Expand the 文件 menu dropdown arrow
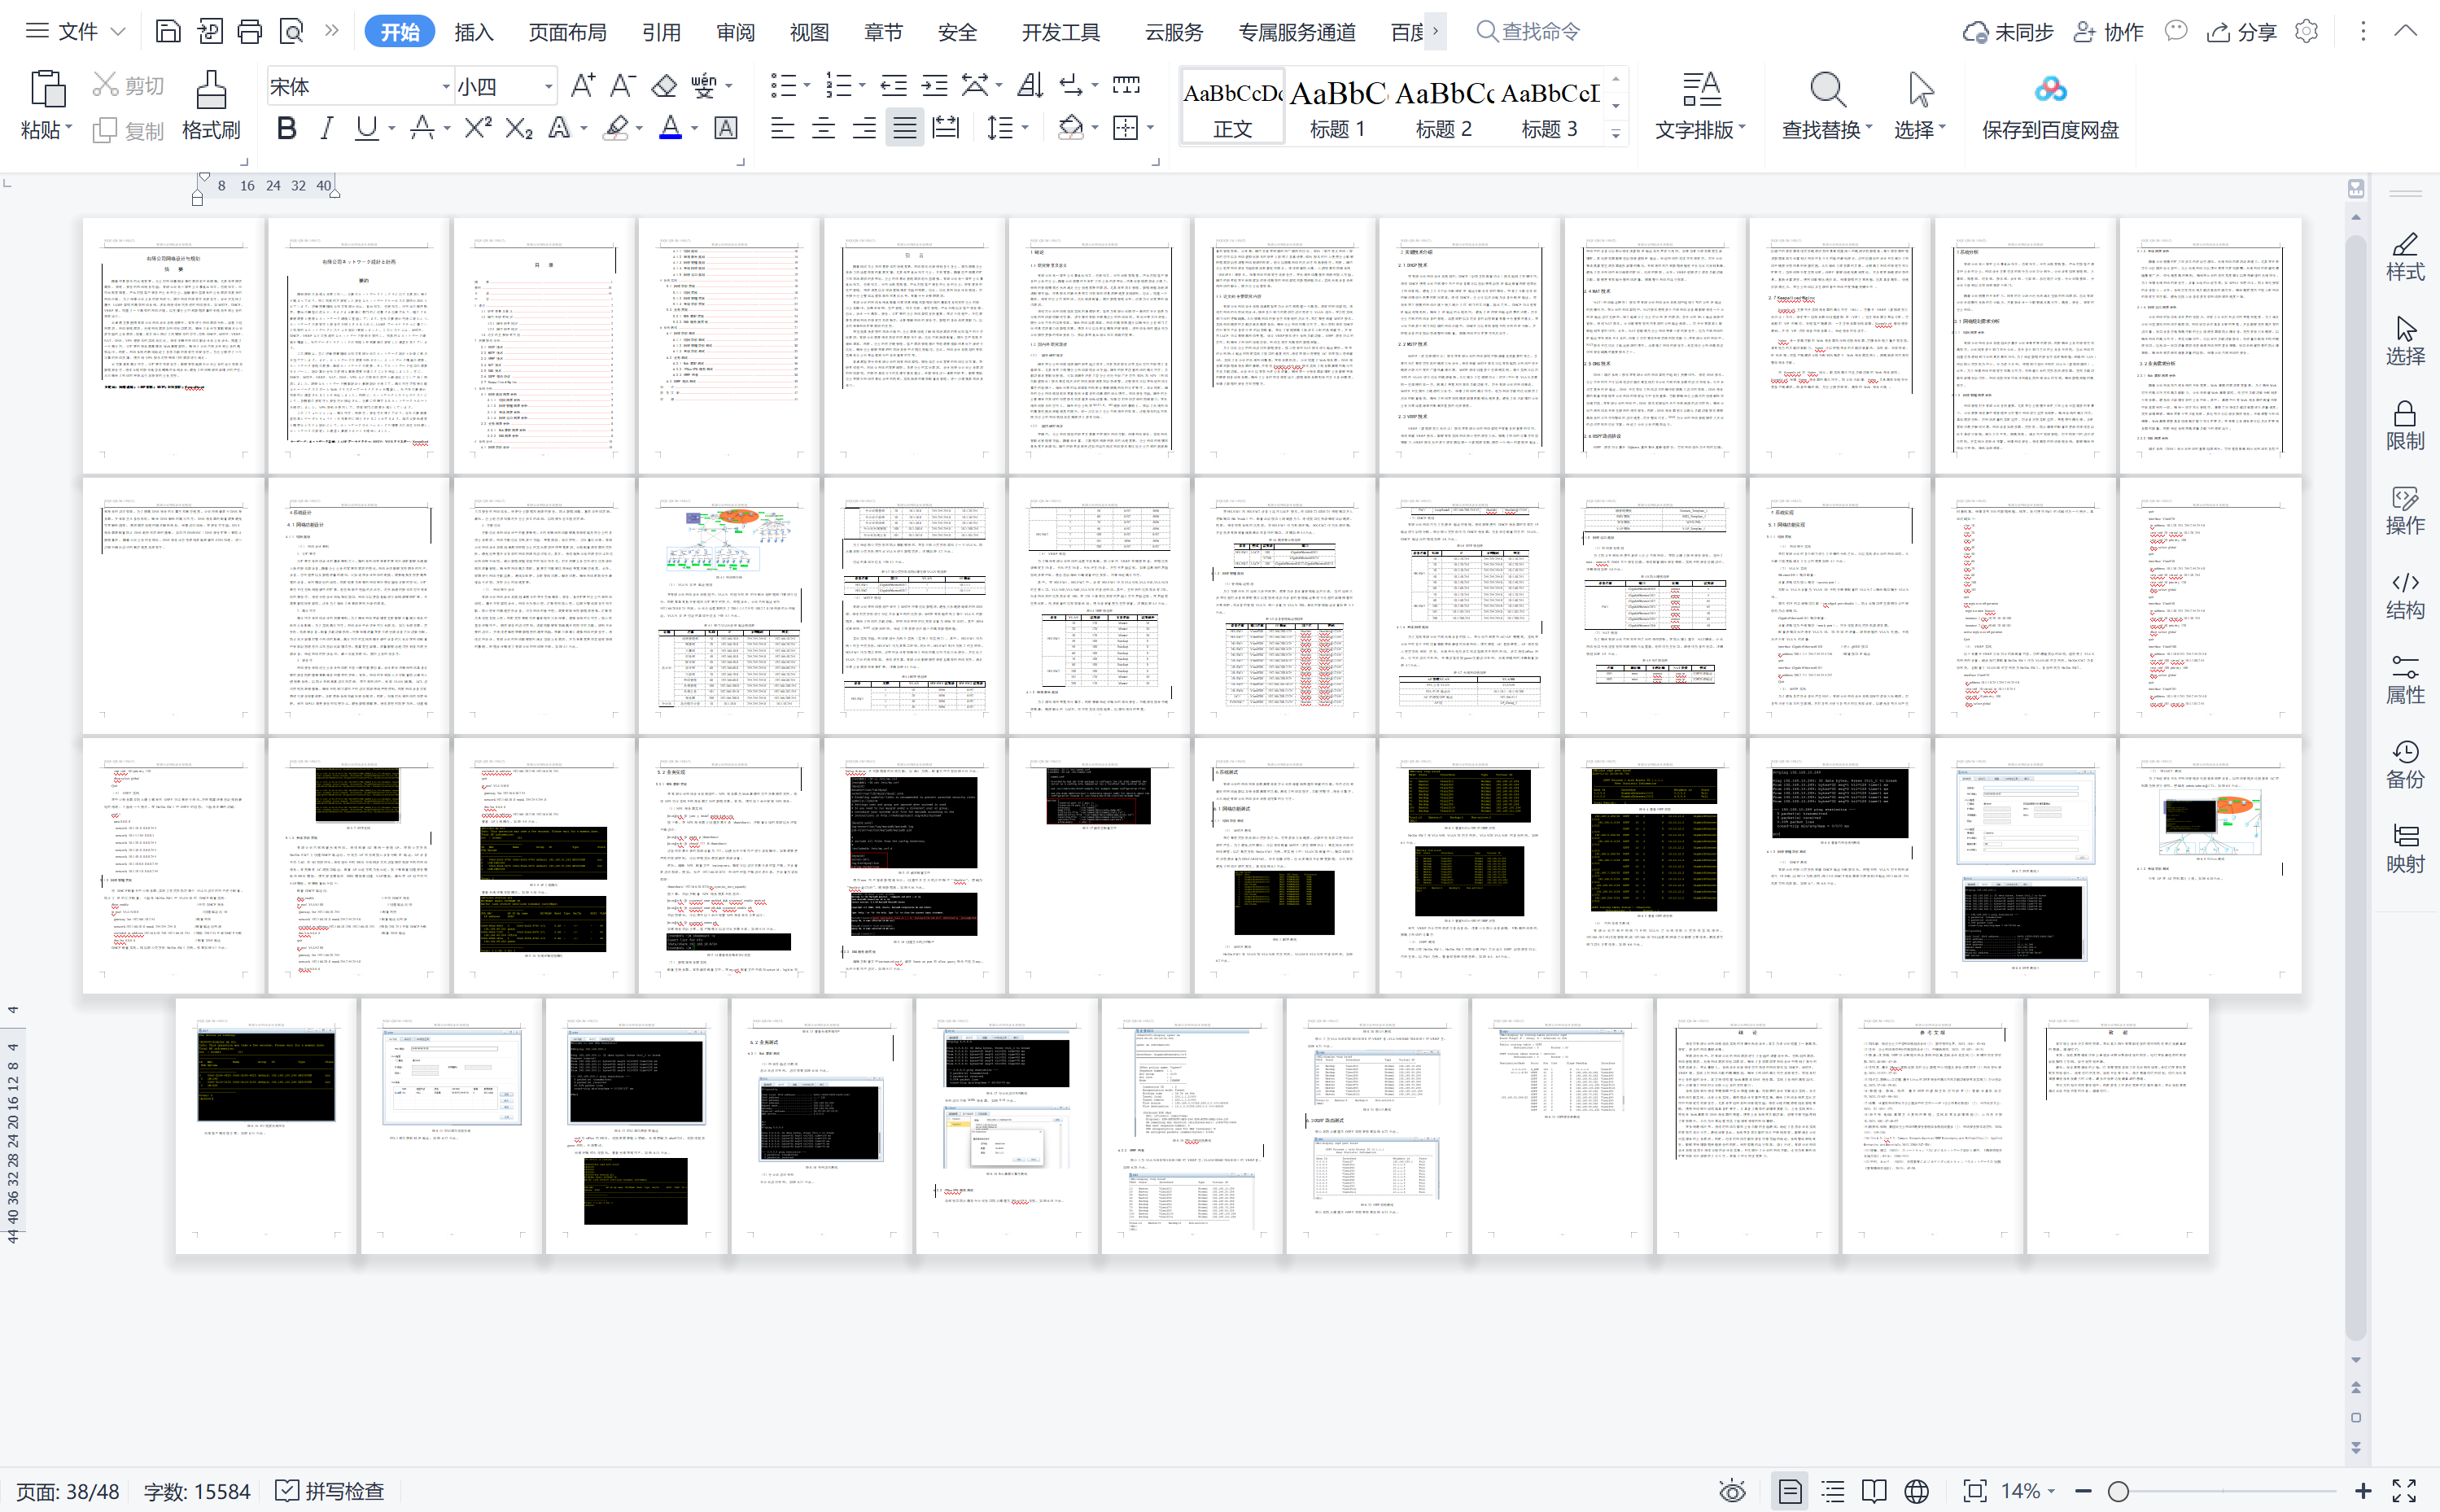The height and width of the screenshot is (1512, 2440). pos(118,32)
